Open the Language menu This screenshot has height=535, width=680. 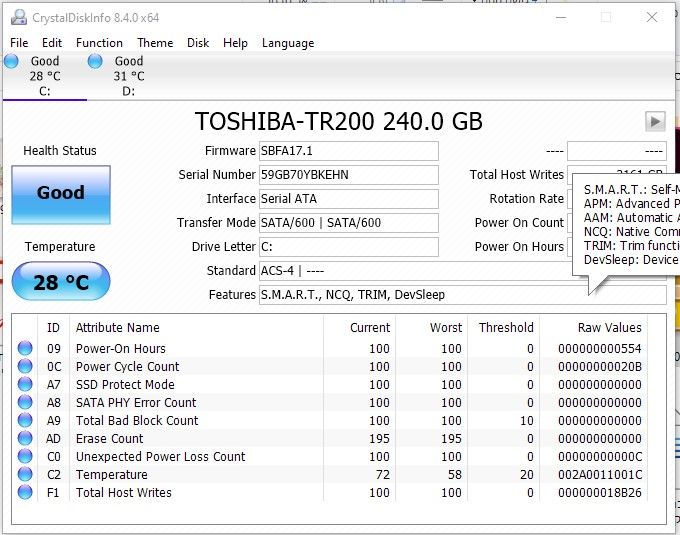(288, 43)
